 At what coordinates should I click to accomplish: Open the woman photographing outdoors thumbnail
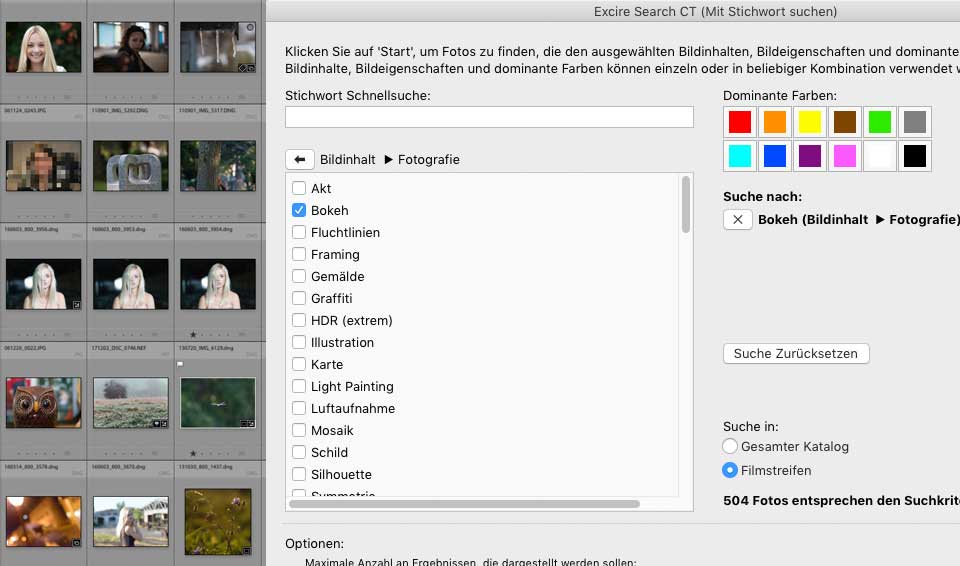130,521
